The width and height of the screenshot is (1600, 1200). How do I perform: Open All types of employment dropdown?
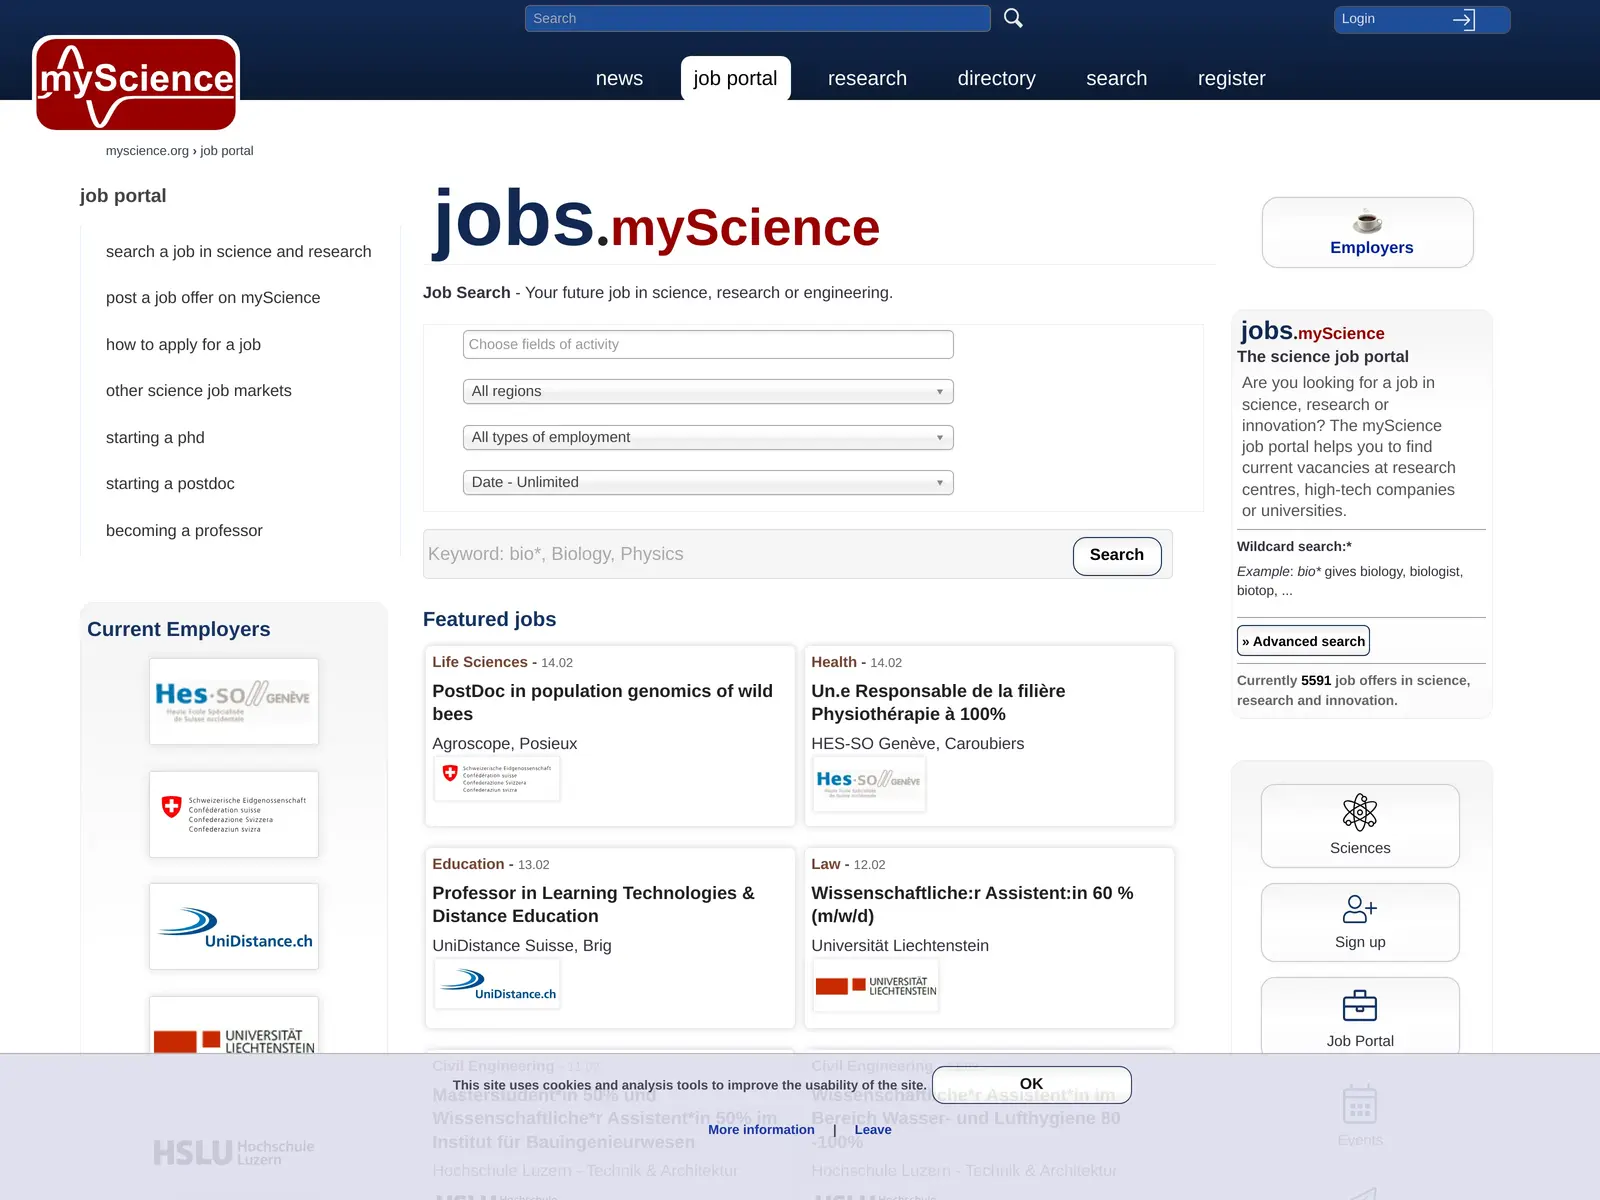pos(708,437)
